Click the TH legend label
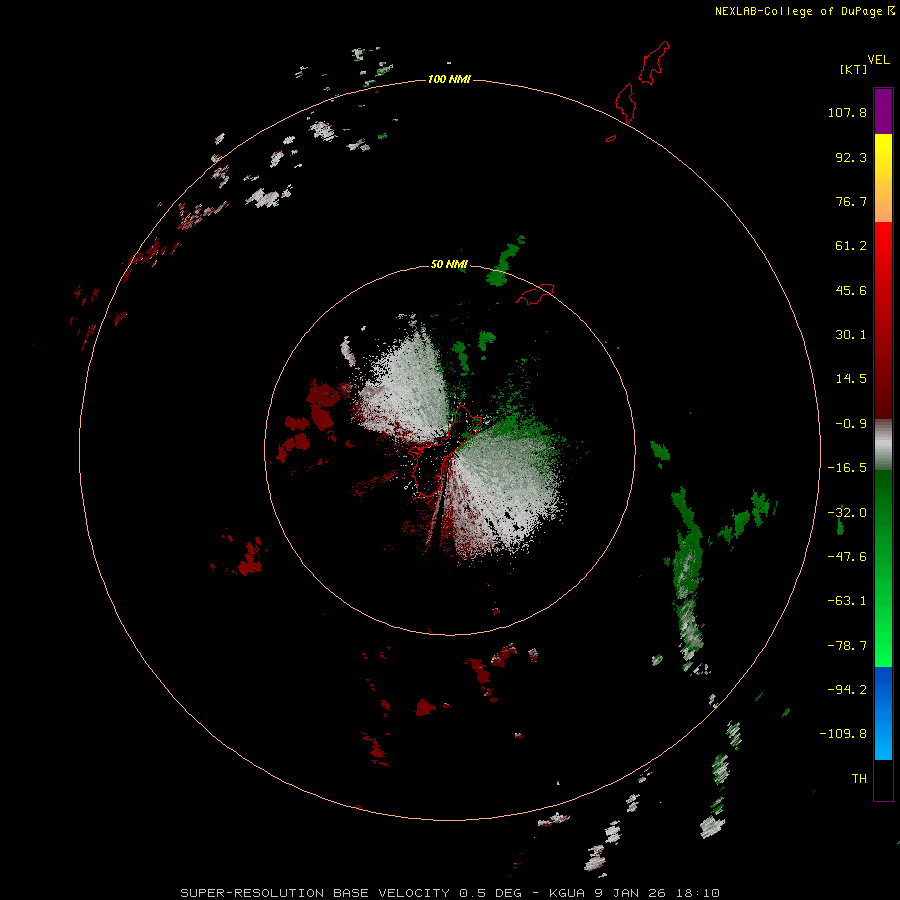 (859, 778)
